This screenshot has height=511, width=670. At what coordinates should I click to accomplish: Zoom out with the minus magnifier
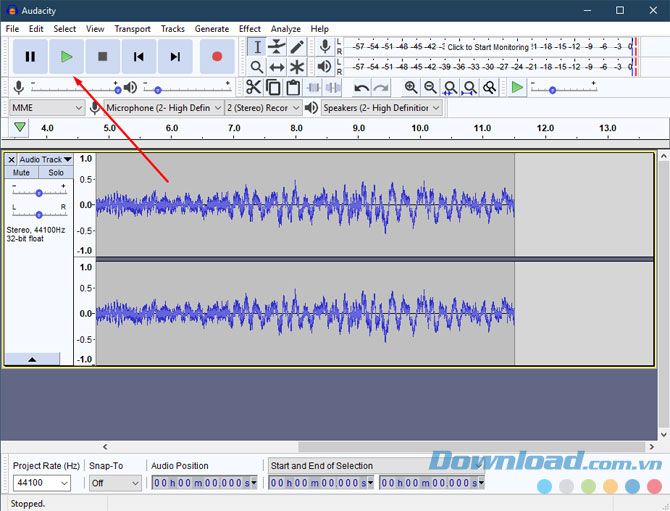430,88
